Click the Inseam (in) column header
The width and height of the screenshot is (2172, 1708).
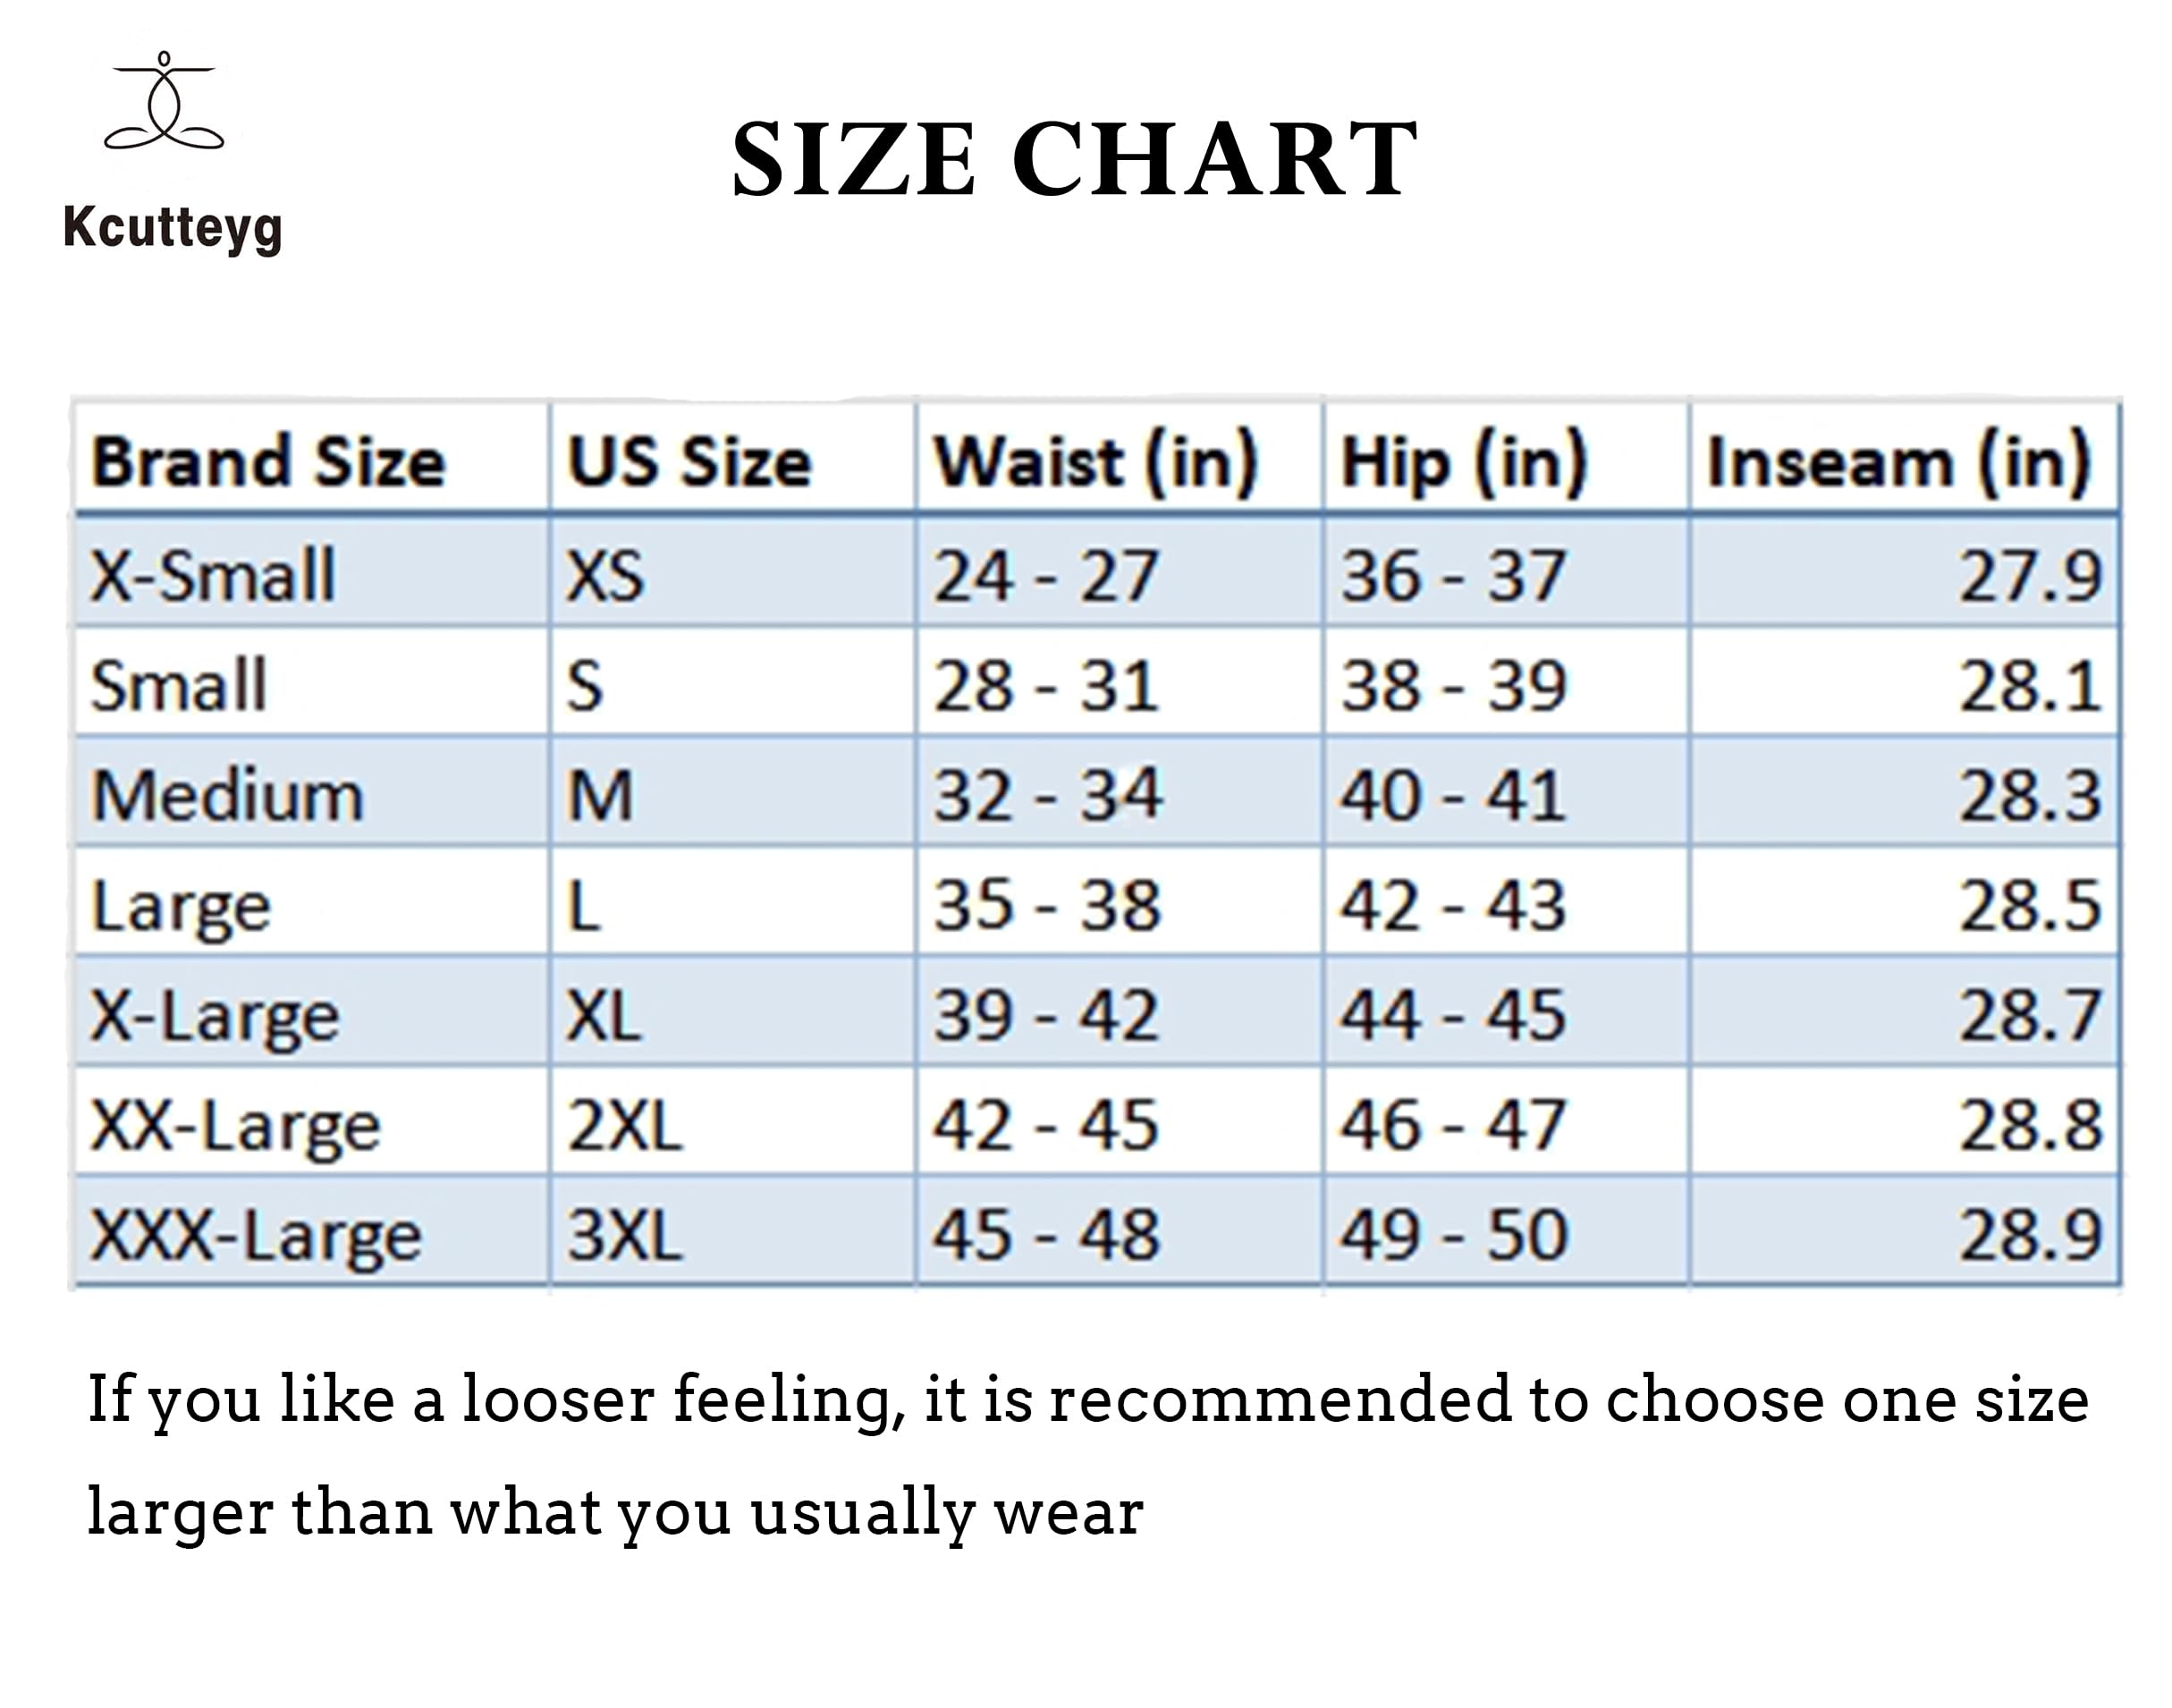1898,462
